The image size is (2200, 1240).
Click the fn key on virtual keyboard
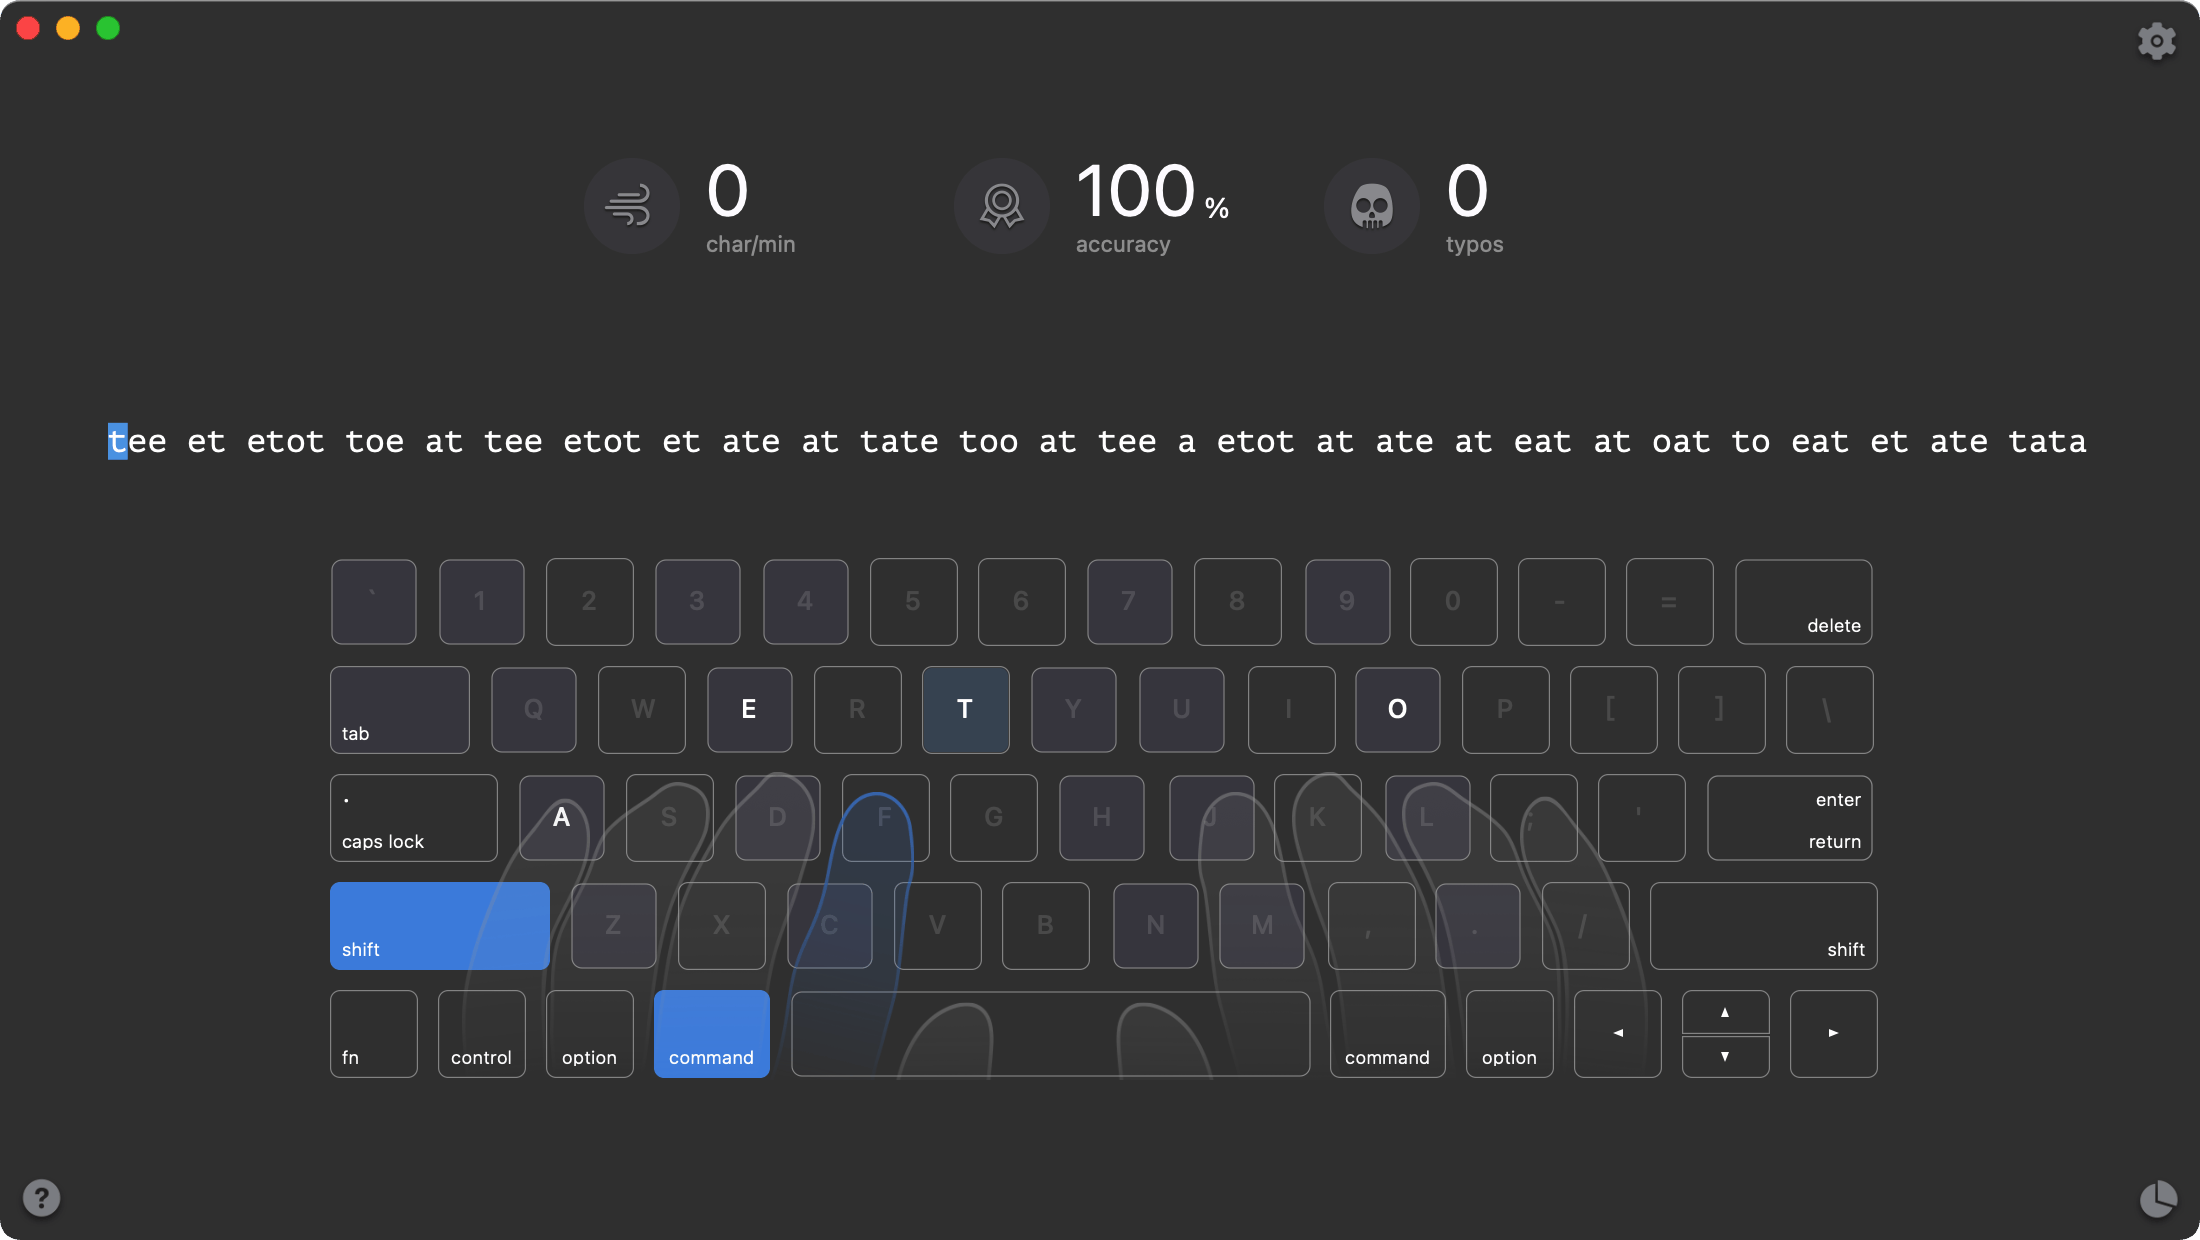tap(373, 1033)
